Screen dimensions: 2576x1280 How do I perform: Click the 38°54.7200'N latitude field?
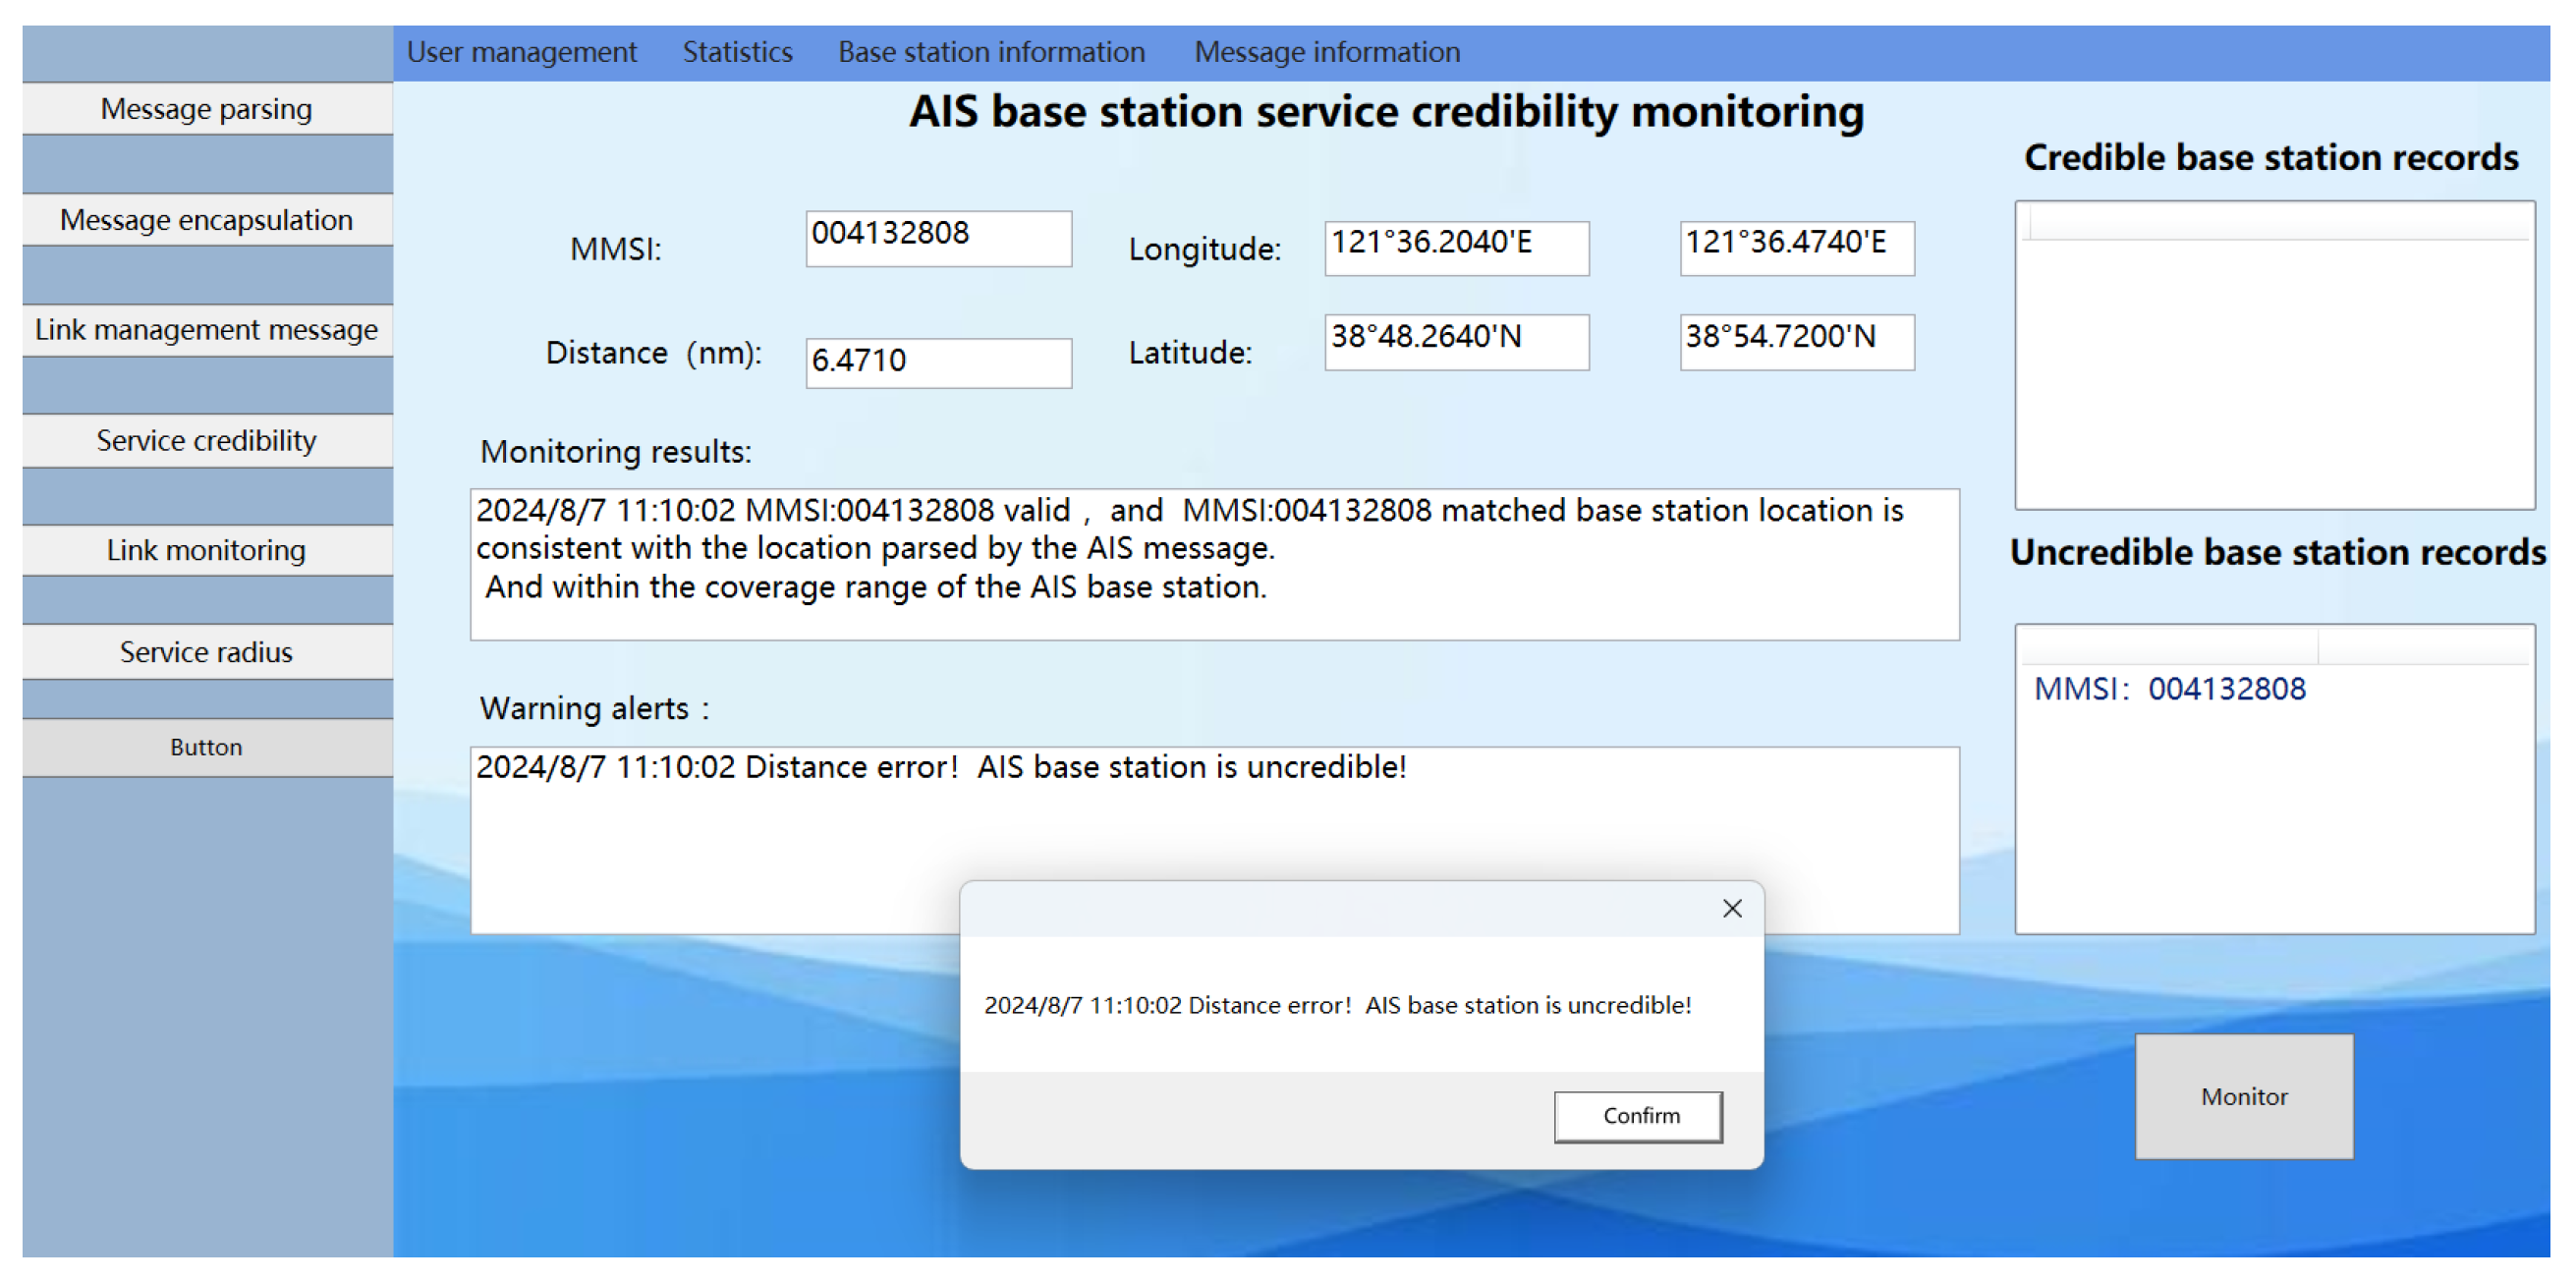tap(1796, 341)
